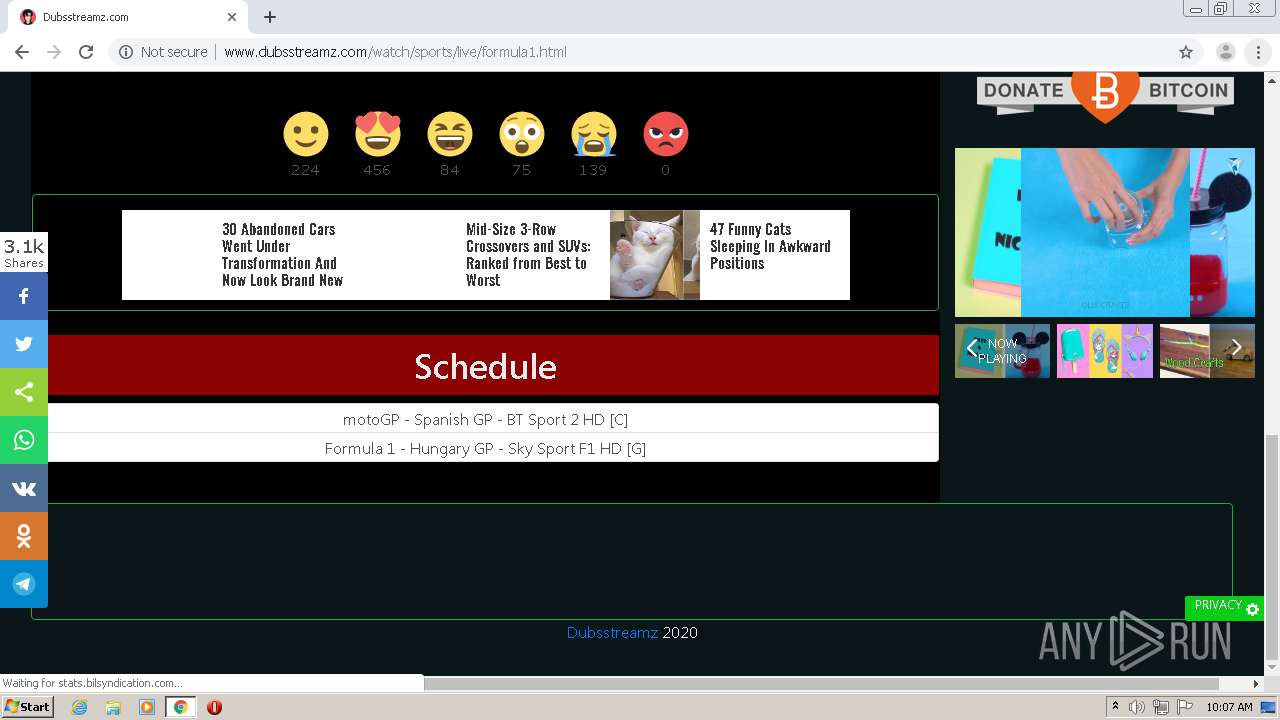Go forward with the browser forward arrow
1280x720 pixels.
click(54, 52)
